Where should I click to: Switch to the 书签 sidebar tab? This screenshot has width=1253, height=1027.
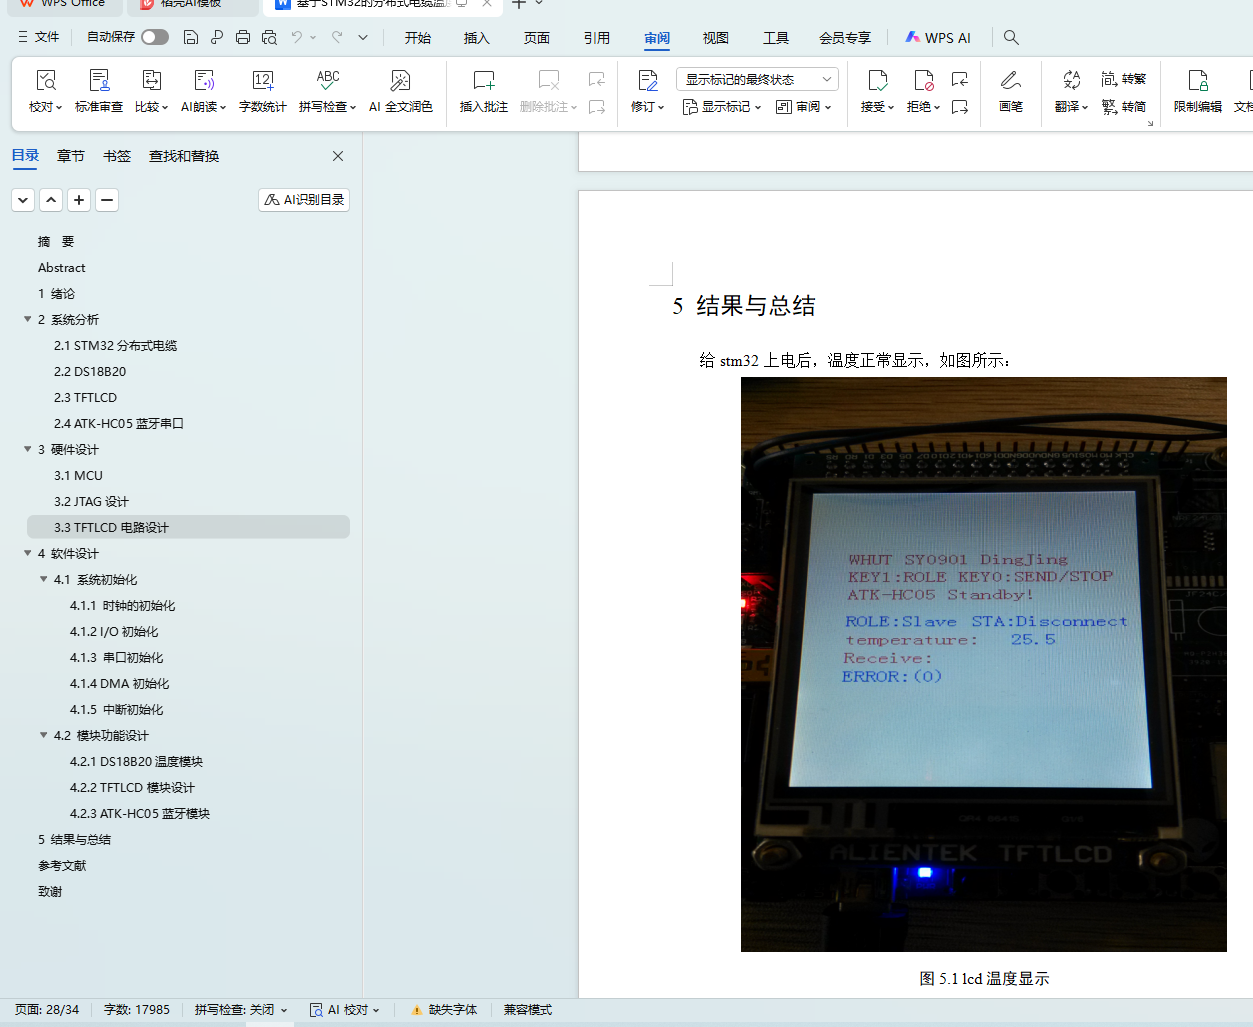[x=116, y=156]
